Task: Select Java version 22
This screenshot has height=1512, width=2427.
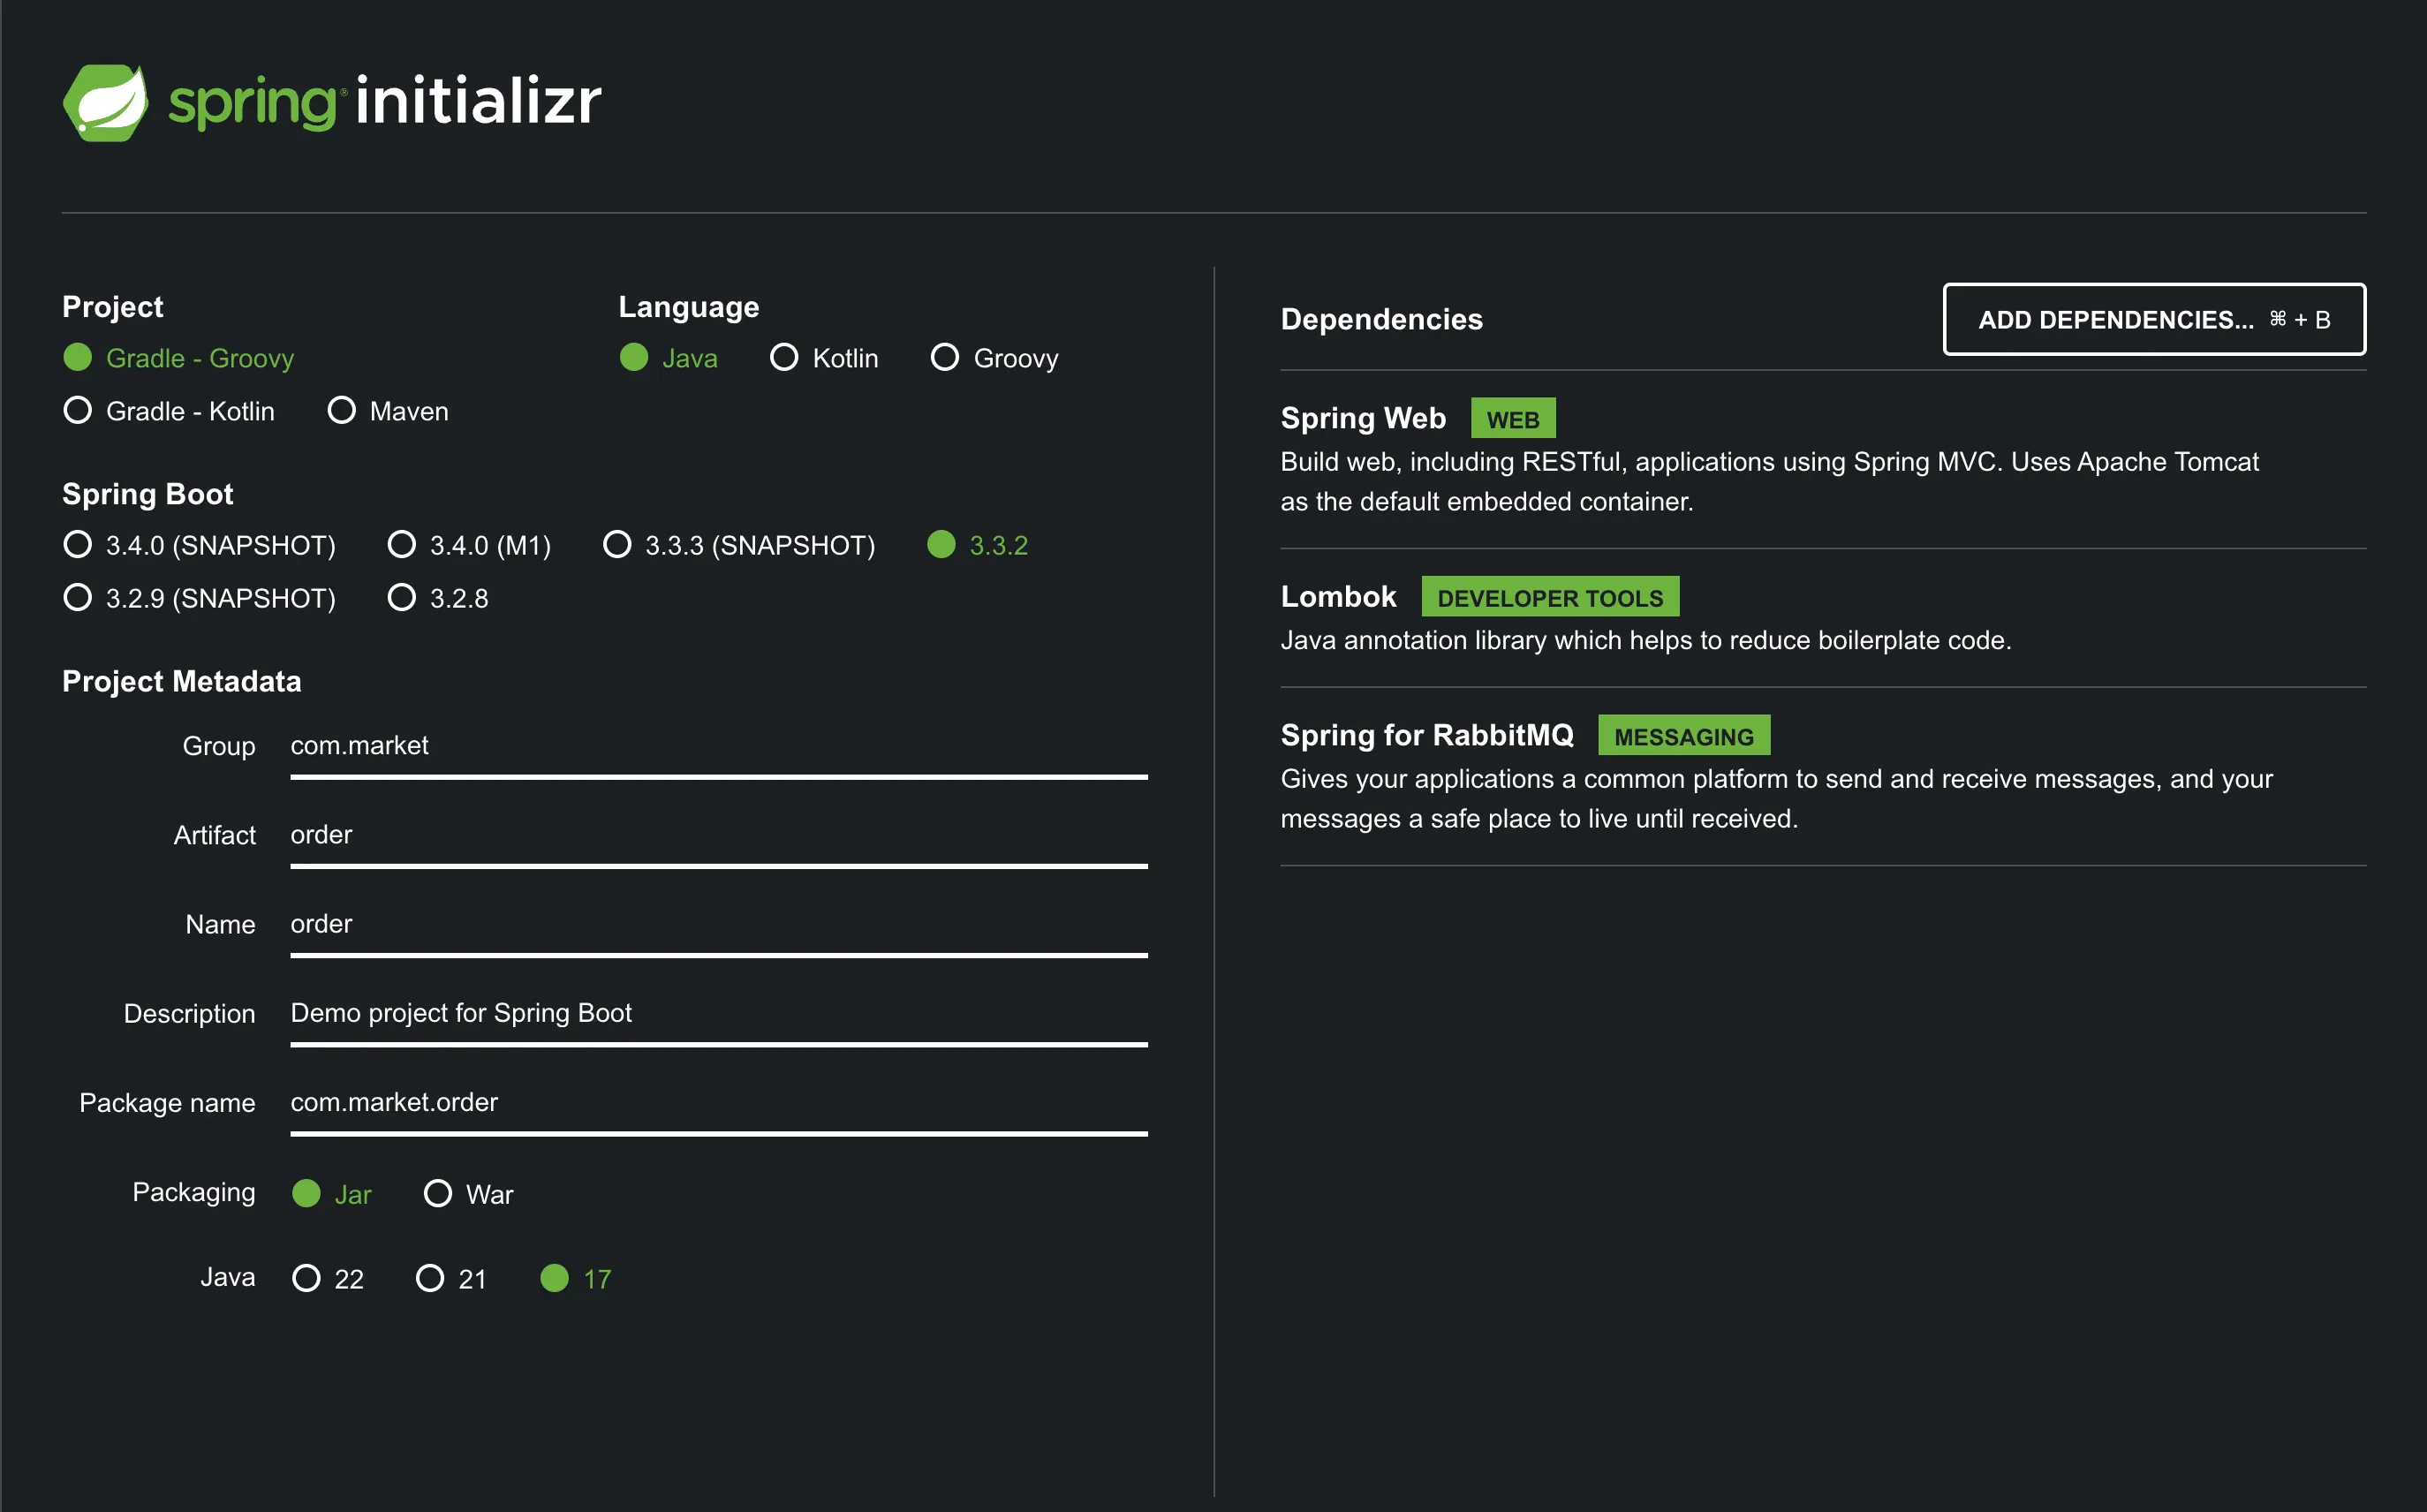Action: point(306,1279)
